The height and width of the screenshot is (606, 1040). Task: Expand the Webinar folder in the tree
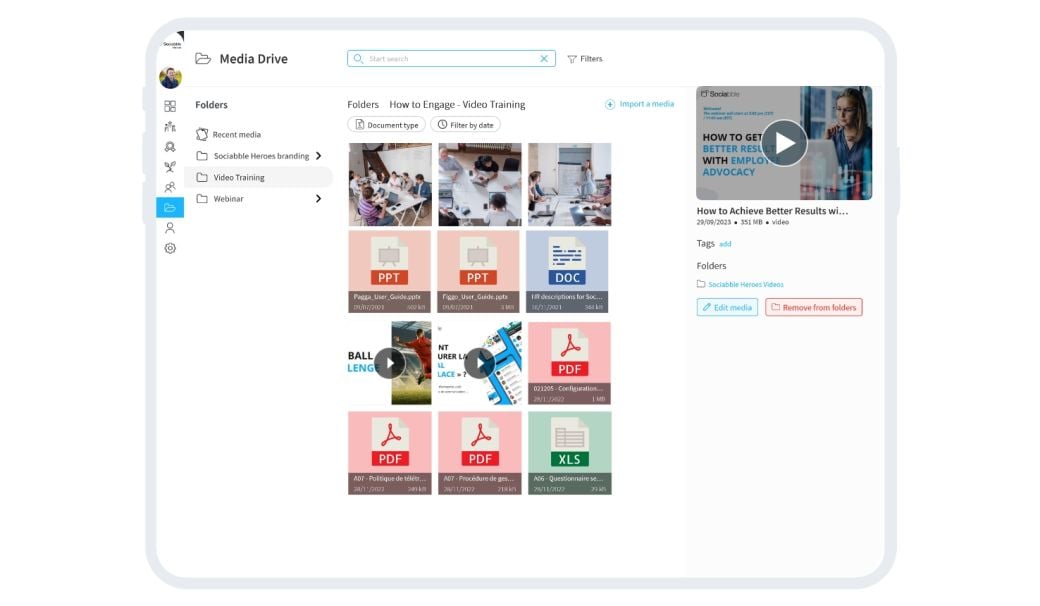pos(318,199)
